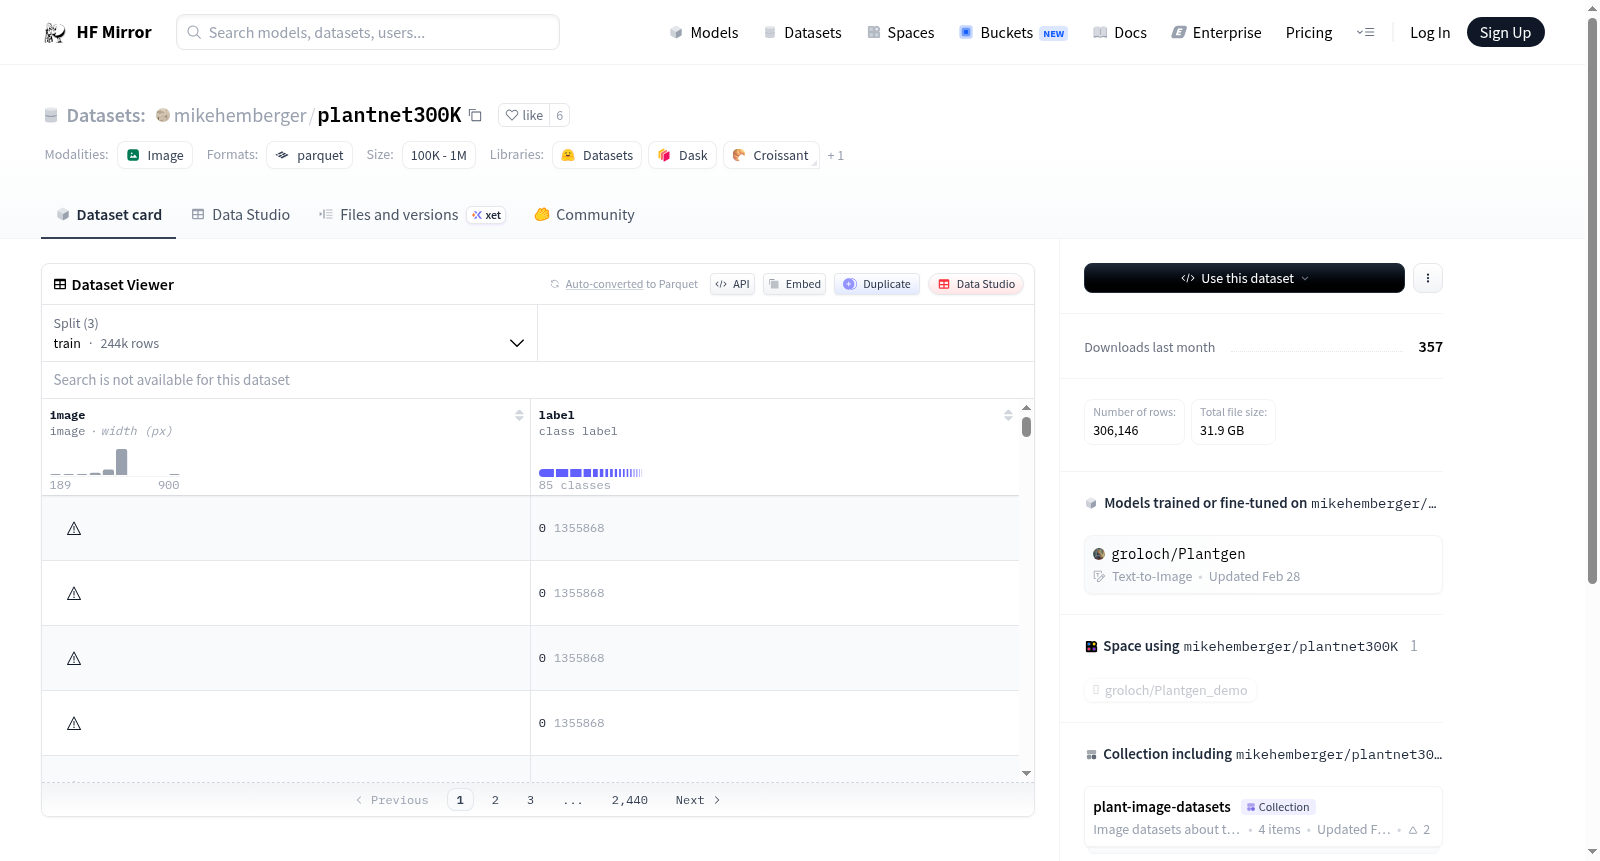Open Enterprise in navigation

[1217, 33]
